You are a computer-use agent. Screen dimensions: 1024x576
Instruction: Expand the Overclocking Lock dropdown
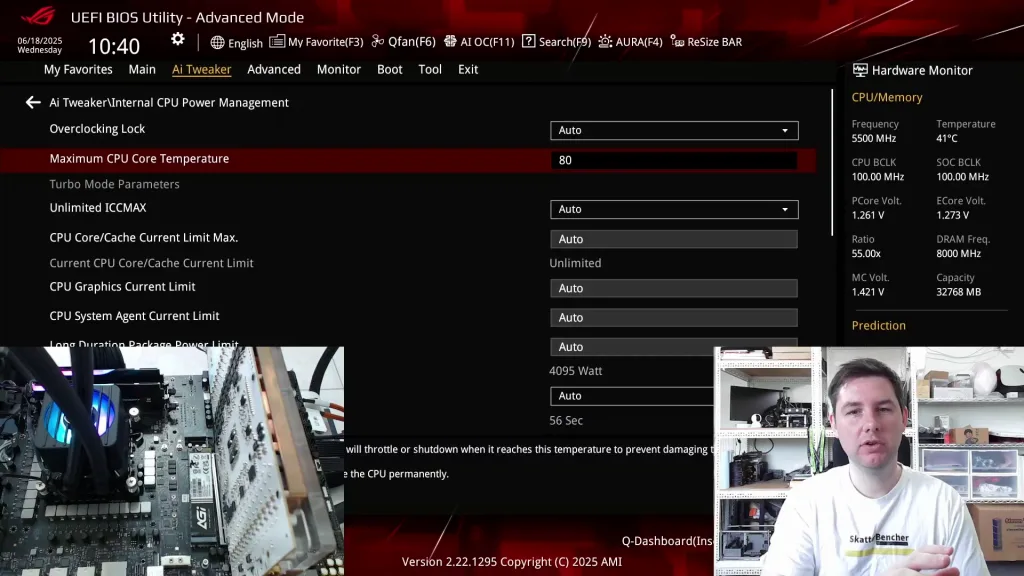click(x=674, y=131)
